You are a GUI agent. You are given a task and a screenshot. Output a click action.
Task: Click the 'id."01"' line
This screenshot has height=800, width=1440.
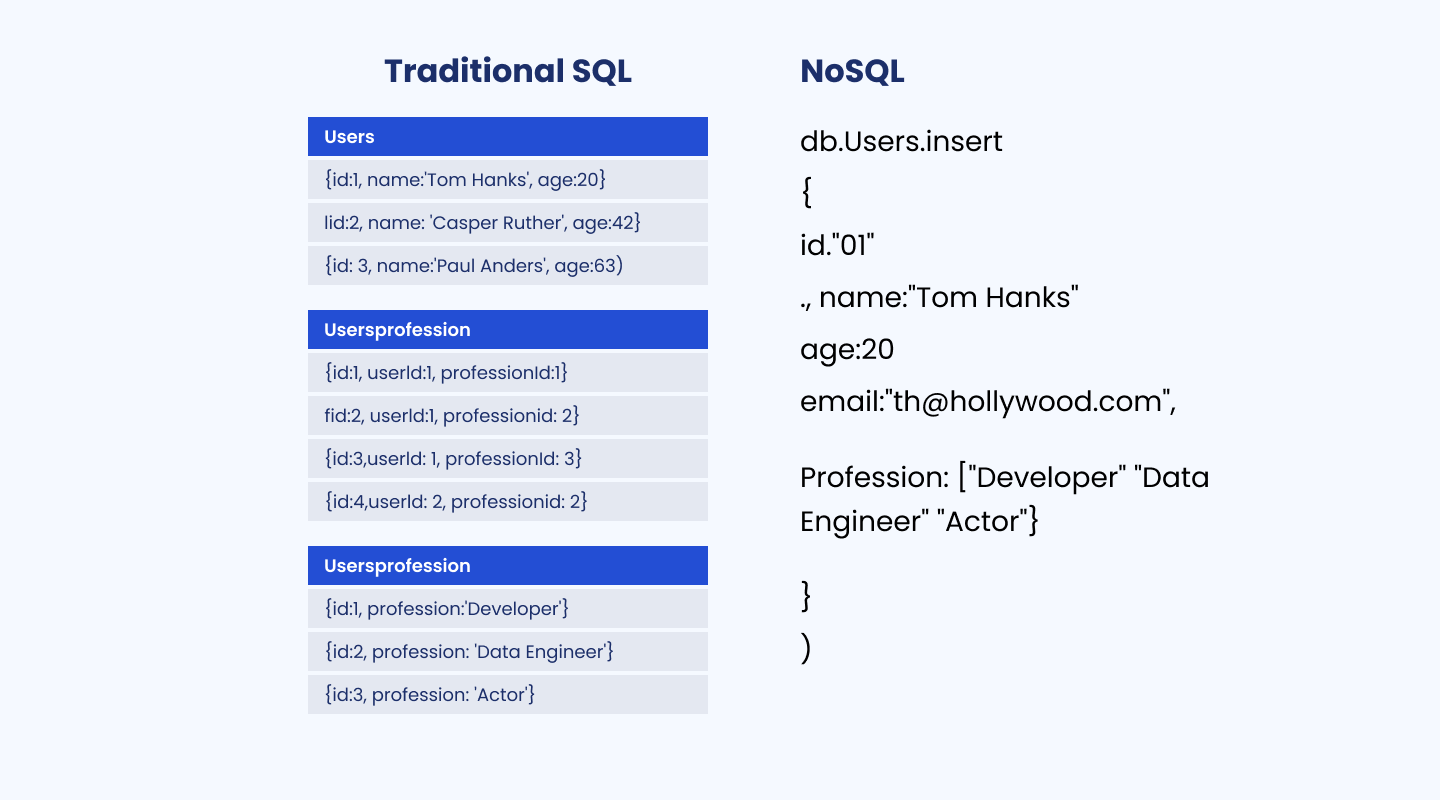838,245
